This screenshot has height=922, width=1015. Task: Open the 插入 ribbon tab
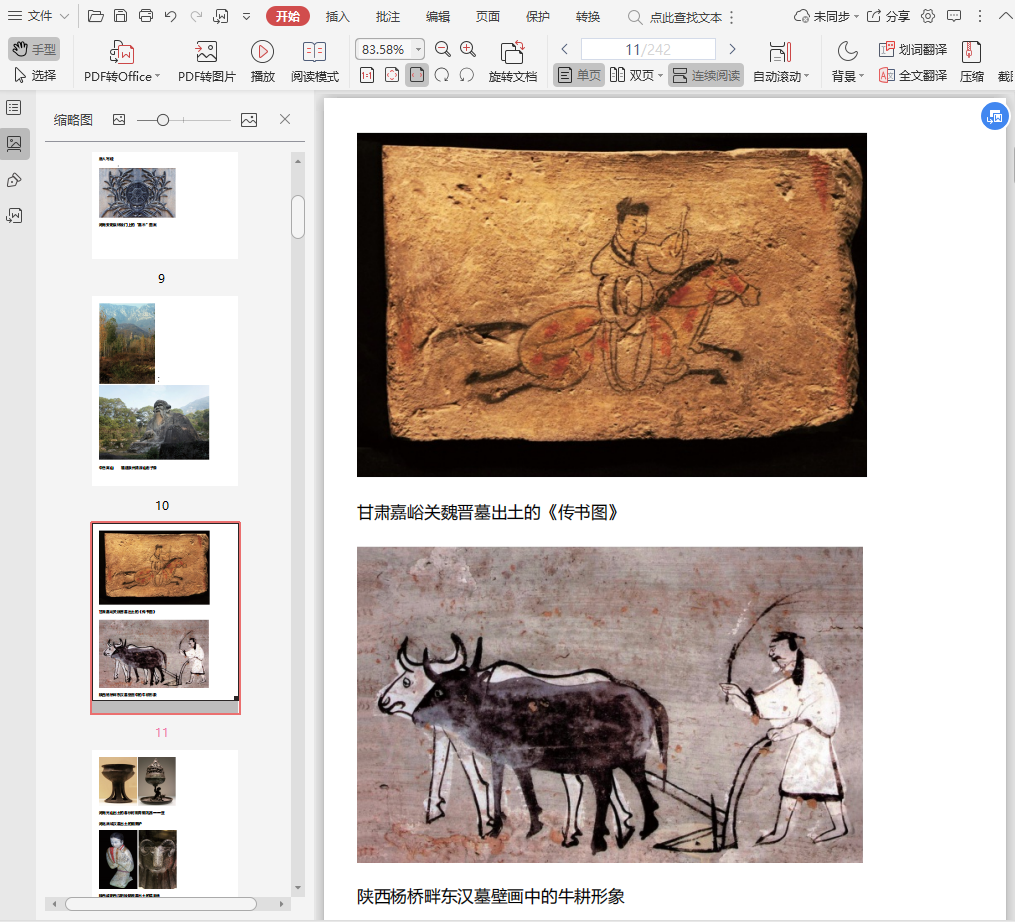(x=338, y=16)
